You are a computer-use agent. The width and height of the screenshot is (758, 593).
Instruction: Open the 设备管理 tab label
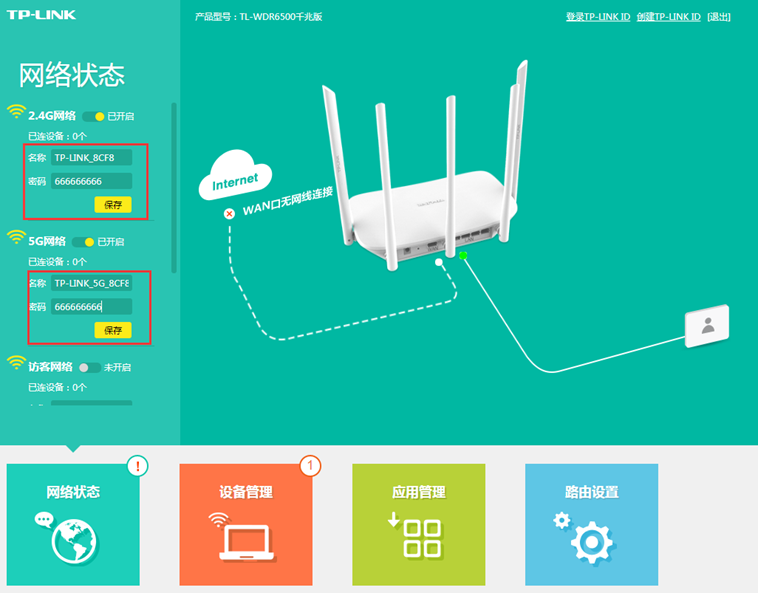tap(246, 492)
